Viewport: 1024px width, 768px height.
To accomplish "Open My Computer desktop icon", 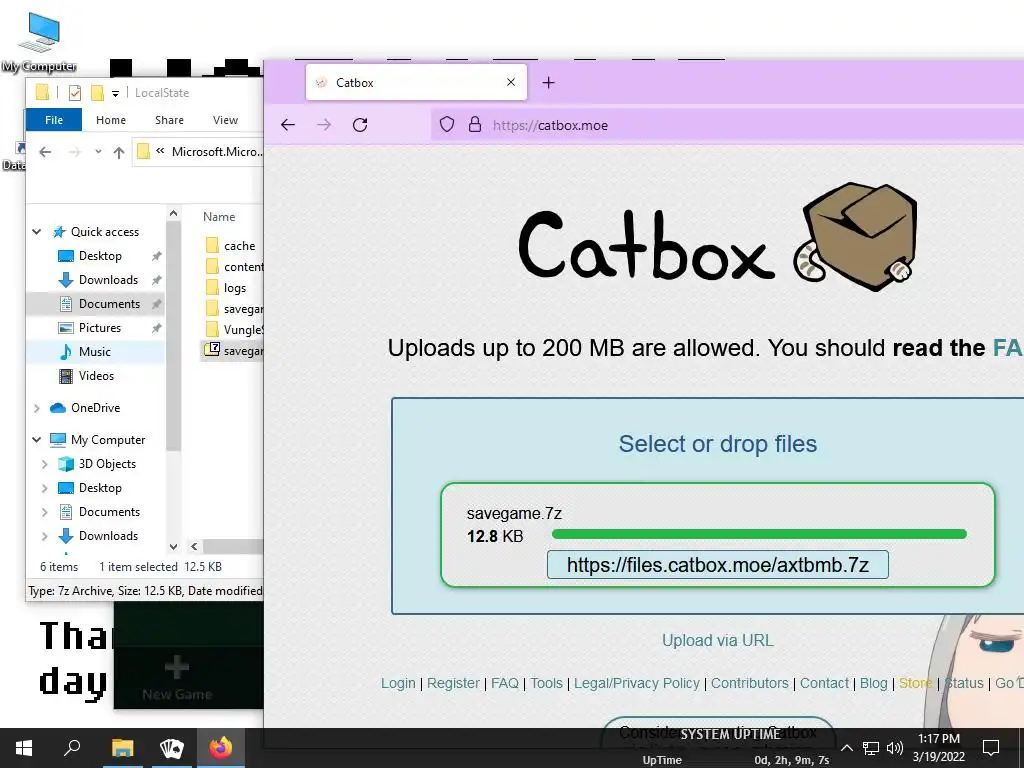I will (x=39, y=41).
